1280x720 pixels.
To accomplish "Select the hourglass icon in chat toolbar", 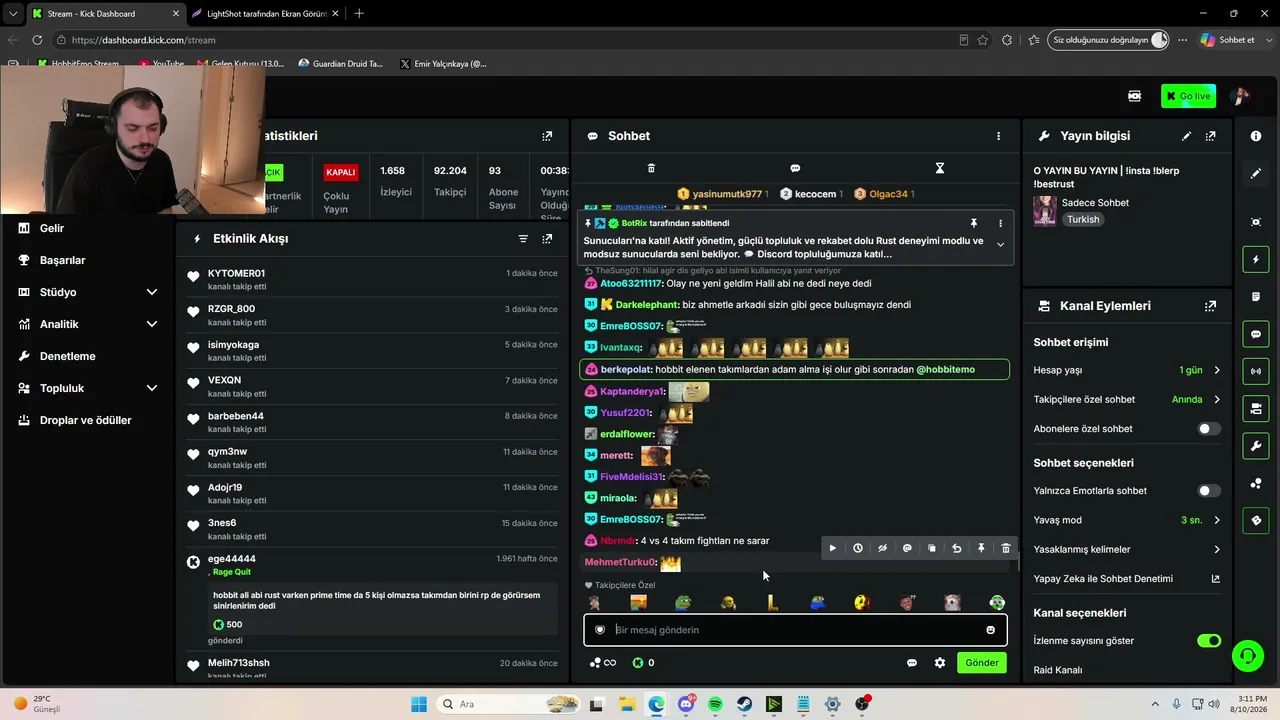I will [939, 168].
